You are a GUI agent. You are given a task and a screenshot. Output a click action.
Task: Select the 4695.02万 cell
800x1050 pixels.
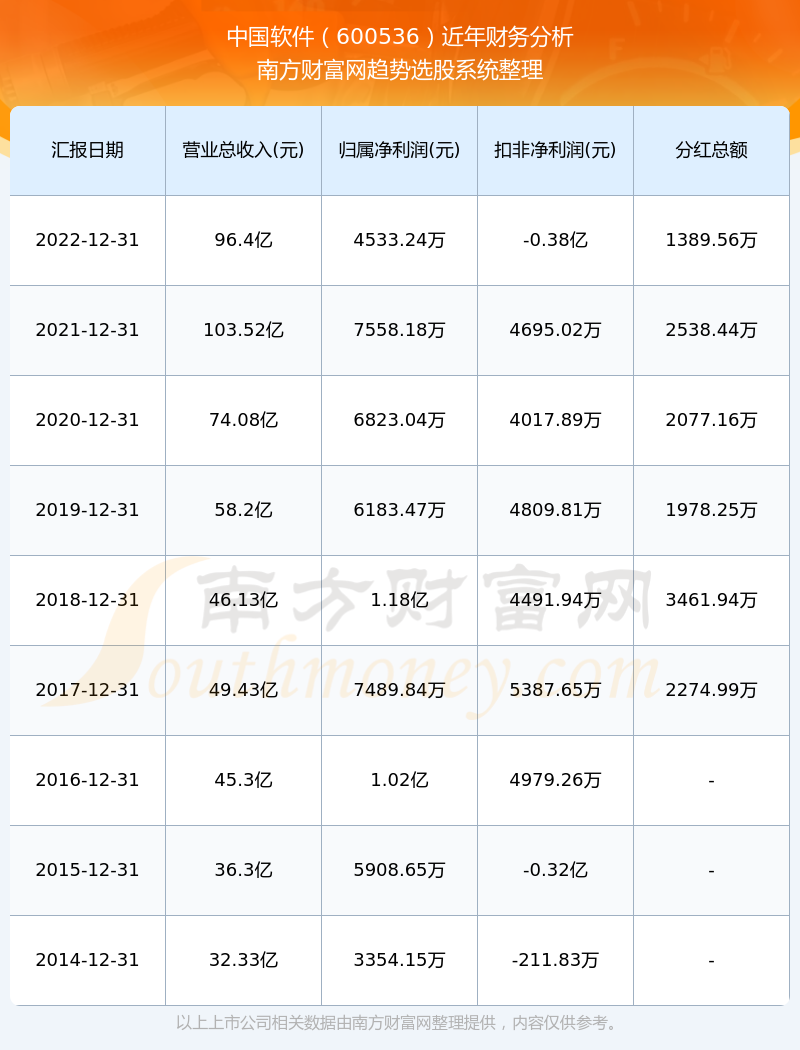(556, 330)
